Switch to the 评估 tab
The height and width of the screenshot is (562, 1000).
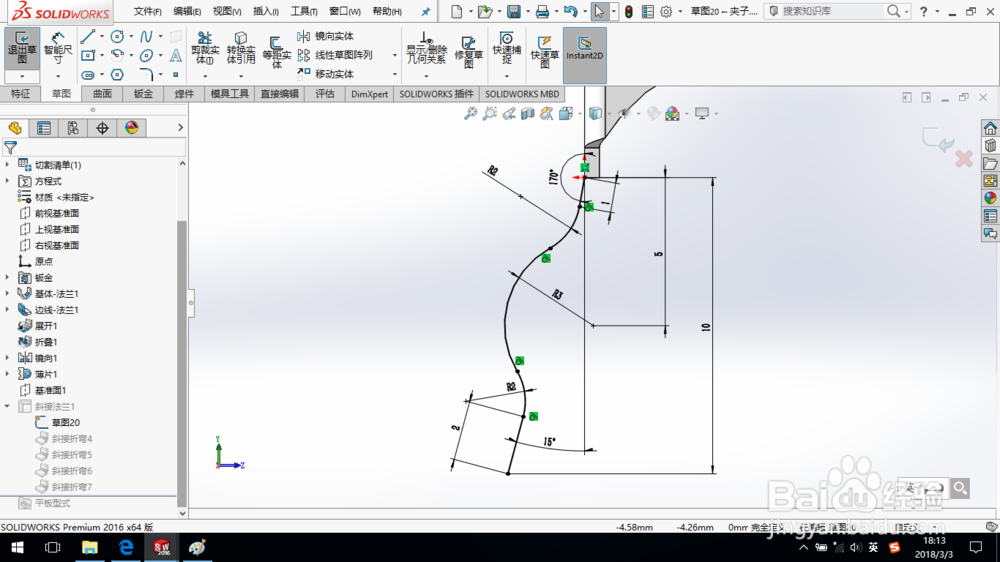(x=325, y=94)
